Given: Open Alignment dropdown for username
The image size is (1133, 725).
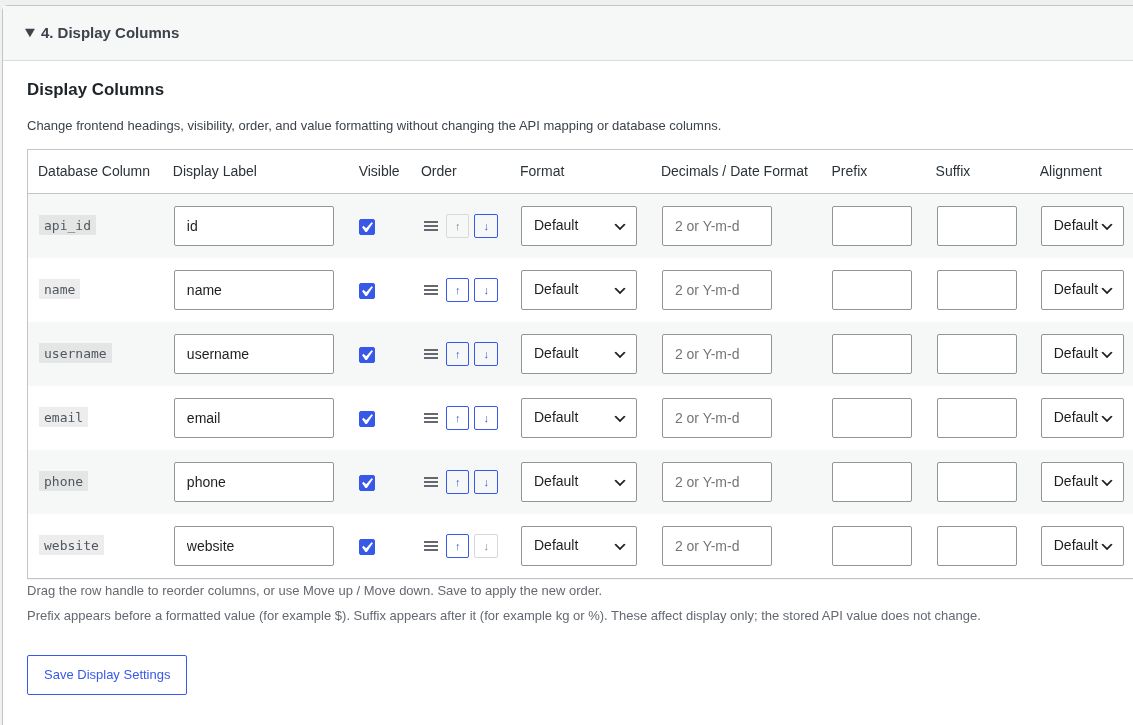Looking at the screenshot, I should 1082,354.
